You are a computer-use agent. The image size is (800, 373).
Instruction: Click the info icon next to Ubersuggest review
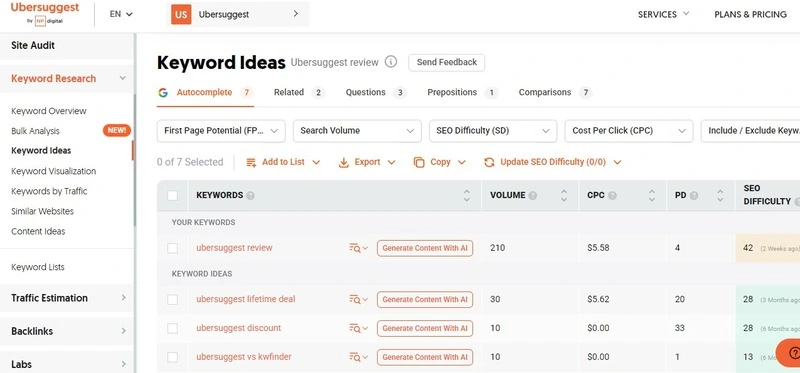click(x=390, y=62)
